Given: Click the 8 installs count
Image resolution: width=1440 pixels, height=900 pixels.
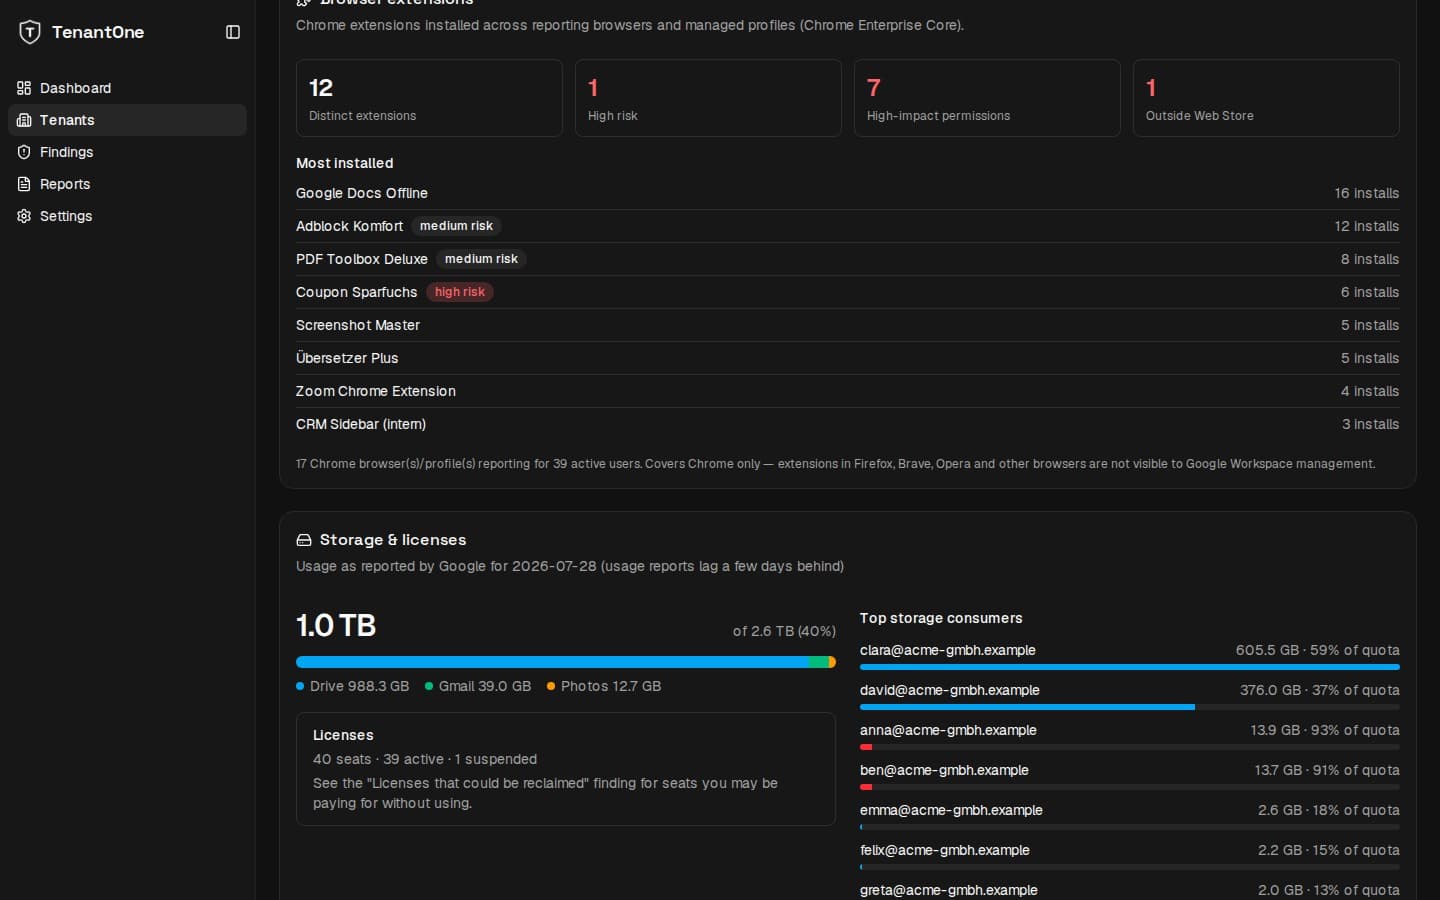Looking at the screenshot, I should pyautogui.click(x=1370, y=259).
